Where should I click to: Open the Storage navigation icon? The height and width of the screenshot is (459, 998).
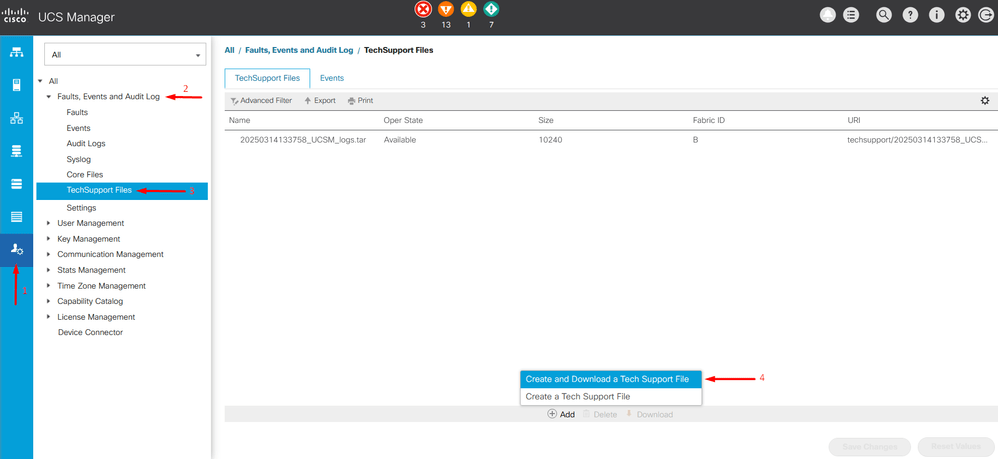coord(17,217)
